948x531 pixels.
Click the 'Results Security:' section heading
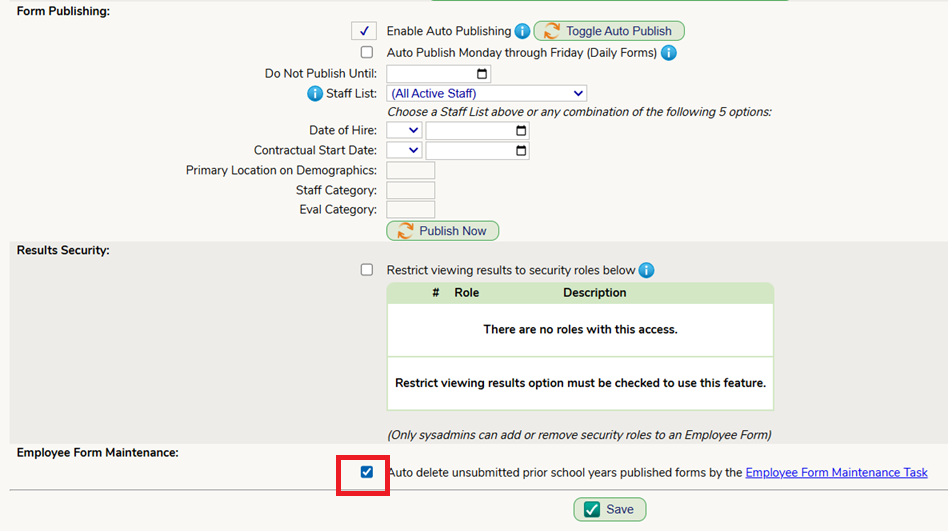tap(63, 250)
